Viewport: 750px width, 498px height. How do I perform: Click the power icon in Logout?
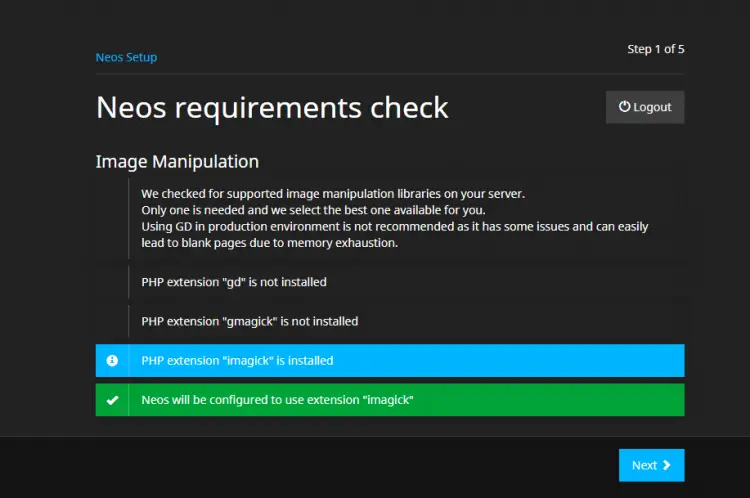pyautogui.click(x=624, y=107)
